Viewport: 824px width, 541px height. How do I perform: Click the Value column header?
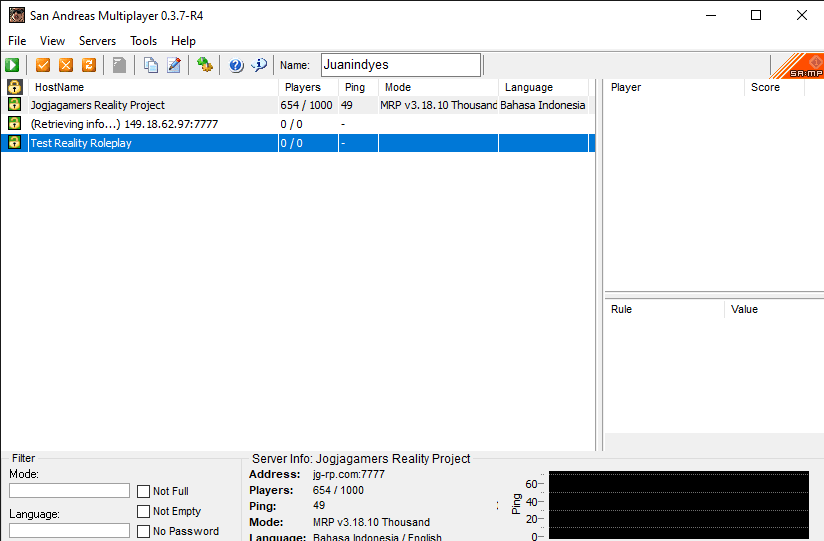pyautogui.click(x=774, y=309)
